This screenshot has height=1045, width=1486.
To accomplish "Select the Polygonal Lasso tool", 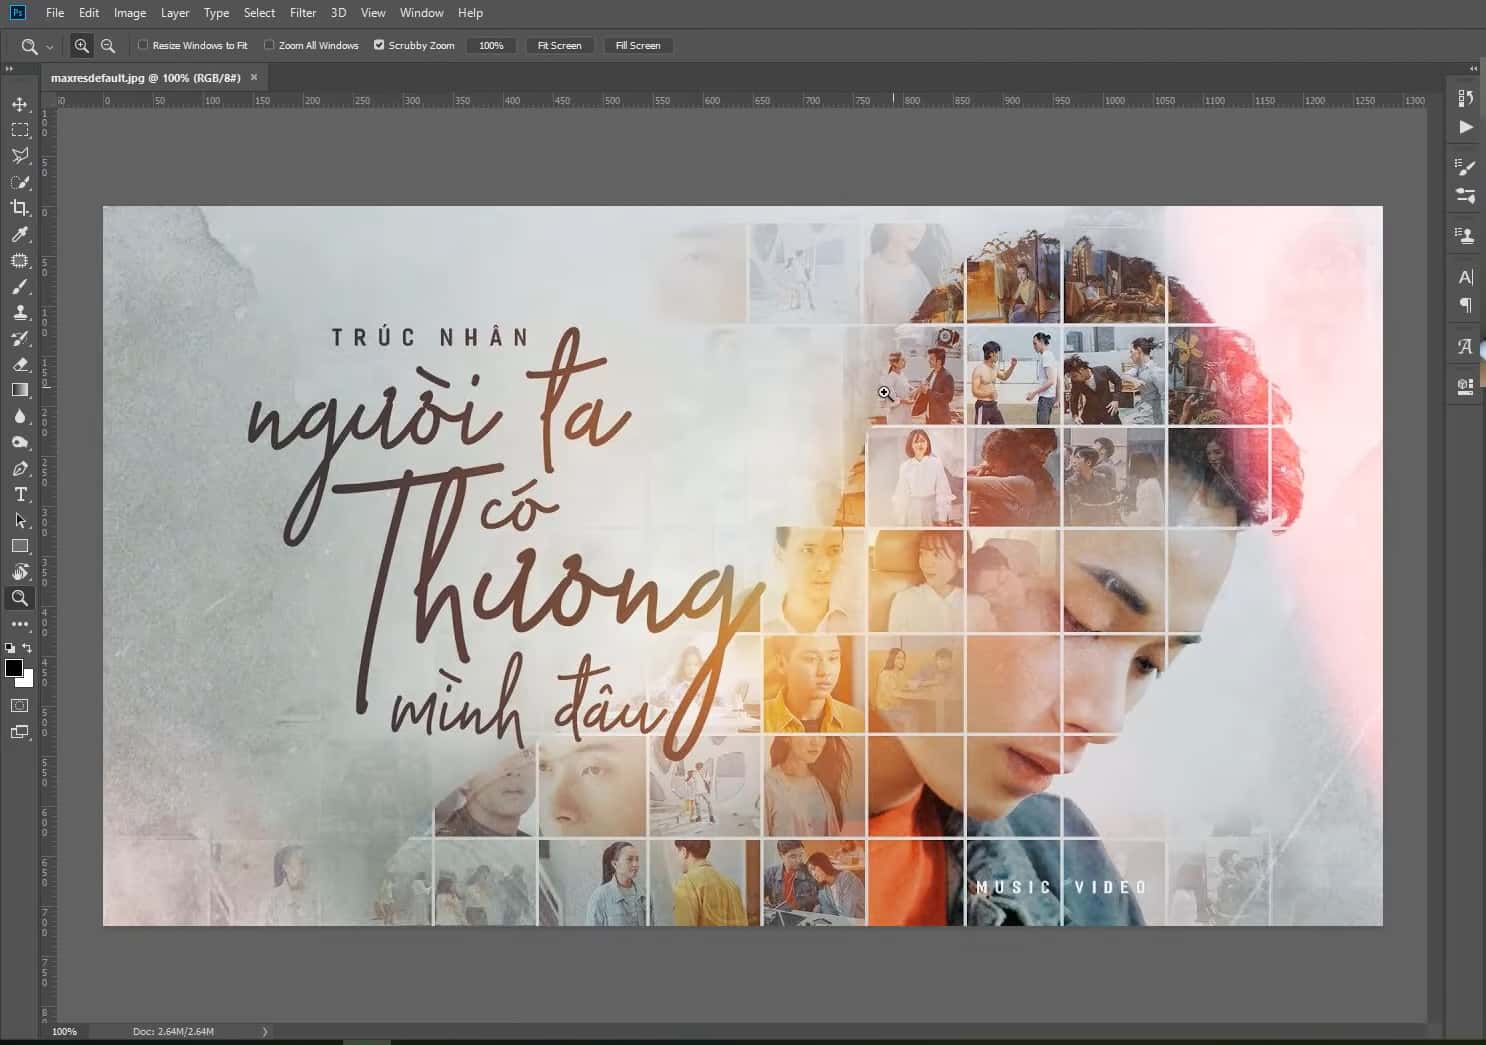I will tap(20, 156).
